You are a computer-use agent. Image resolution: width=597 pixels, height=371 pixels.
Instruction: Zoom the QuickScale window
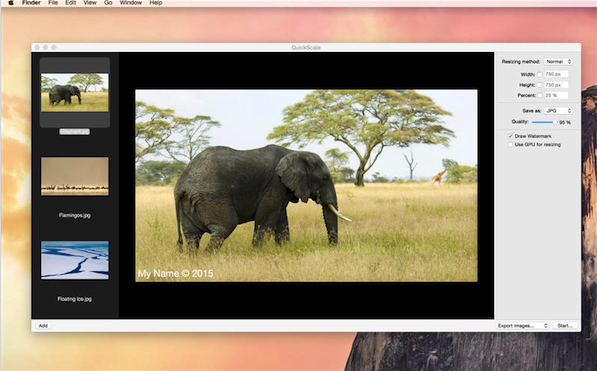click(54, 47)
